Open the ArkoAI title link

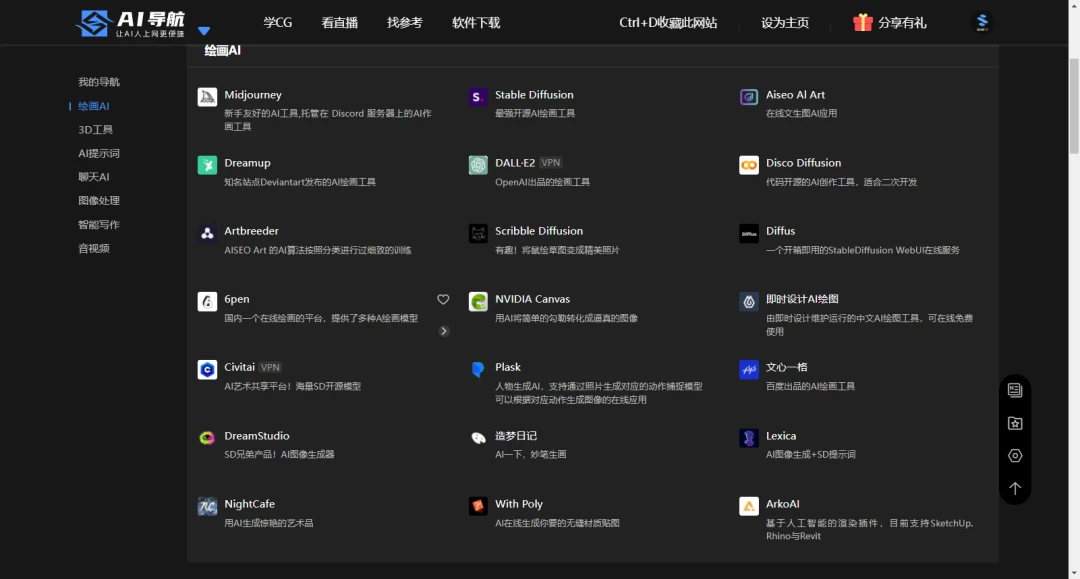(x=782, y=504)
